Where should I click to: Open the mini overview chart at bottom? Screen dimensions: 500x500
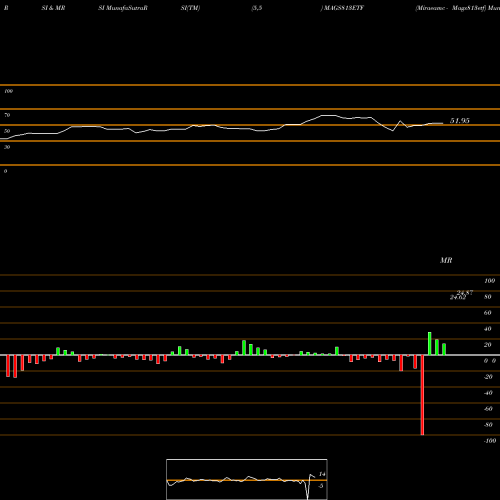coord(247,479)
